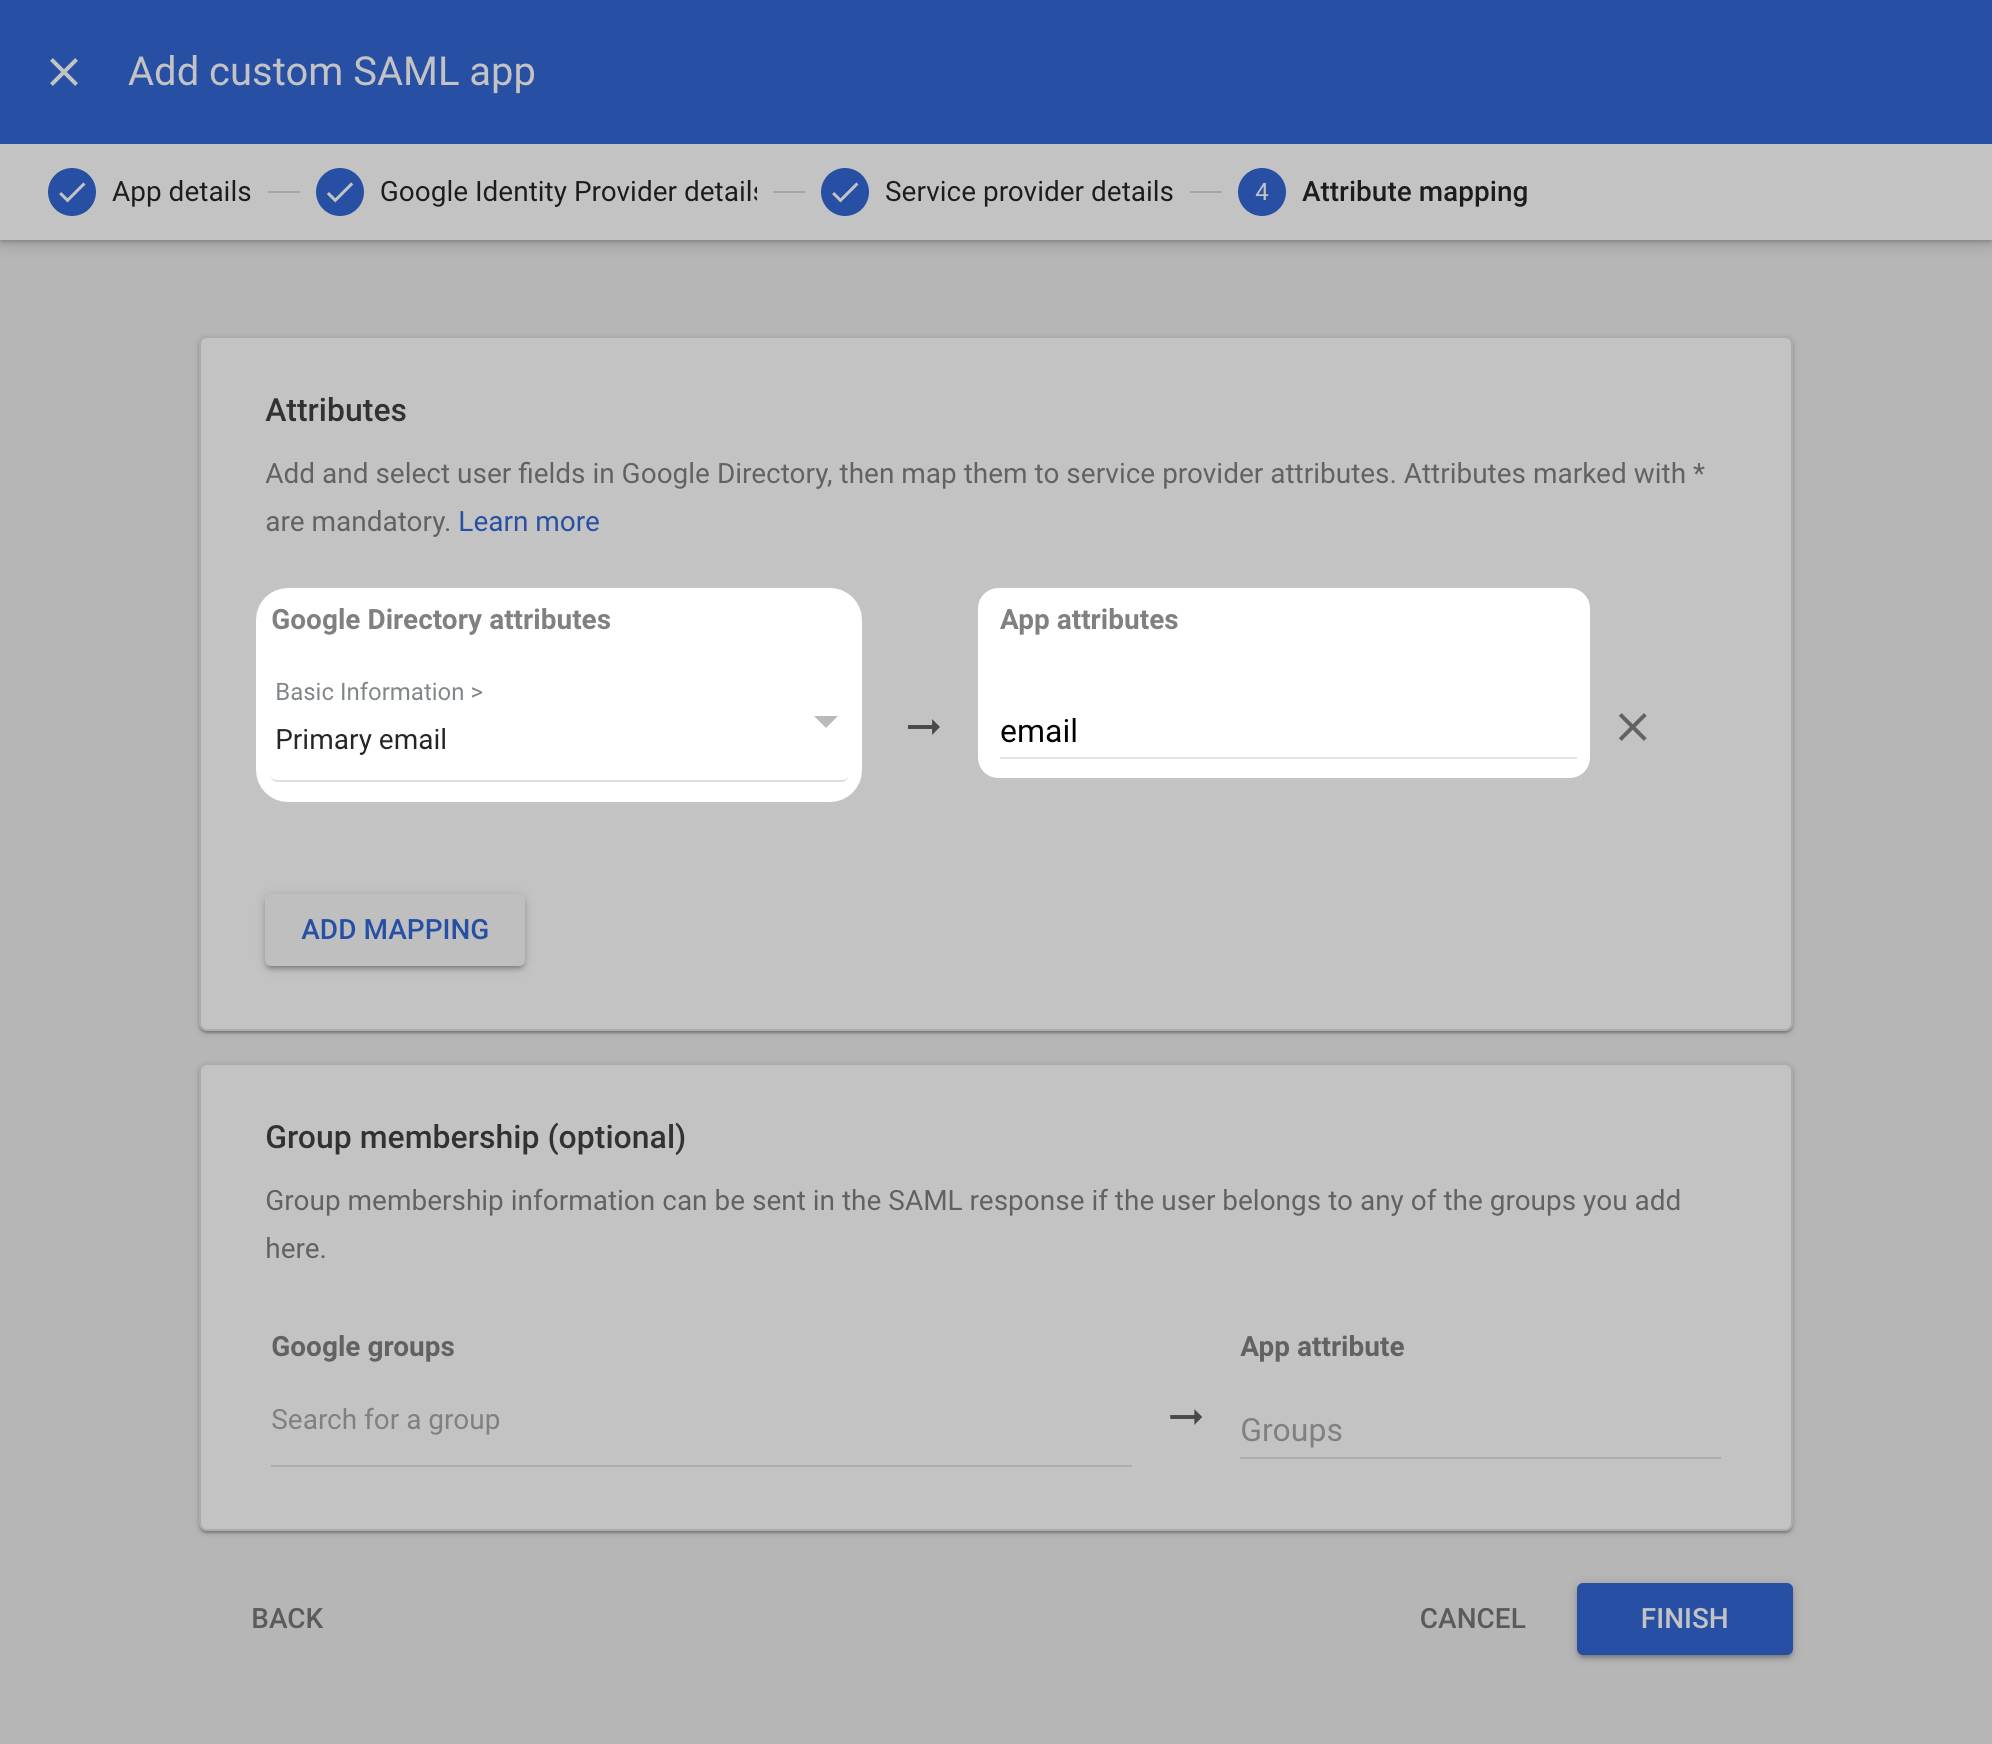Click the Google Identity Provider details checkmark icon
The height and width of the screenshot is (1744, 1992).
[x=340, y=192]
